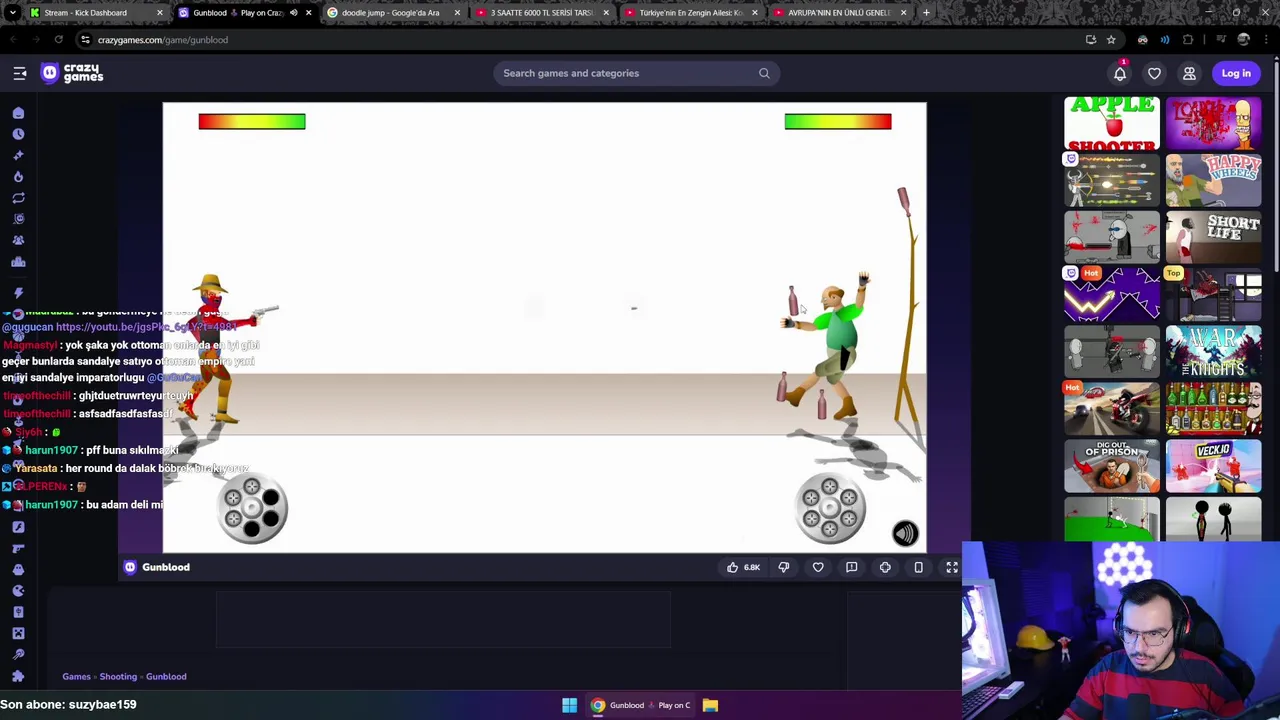Open the YouTube link in chat
The height and width of the screenshot is (720, 1280).
[145, 327]
